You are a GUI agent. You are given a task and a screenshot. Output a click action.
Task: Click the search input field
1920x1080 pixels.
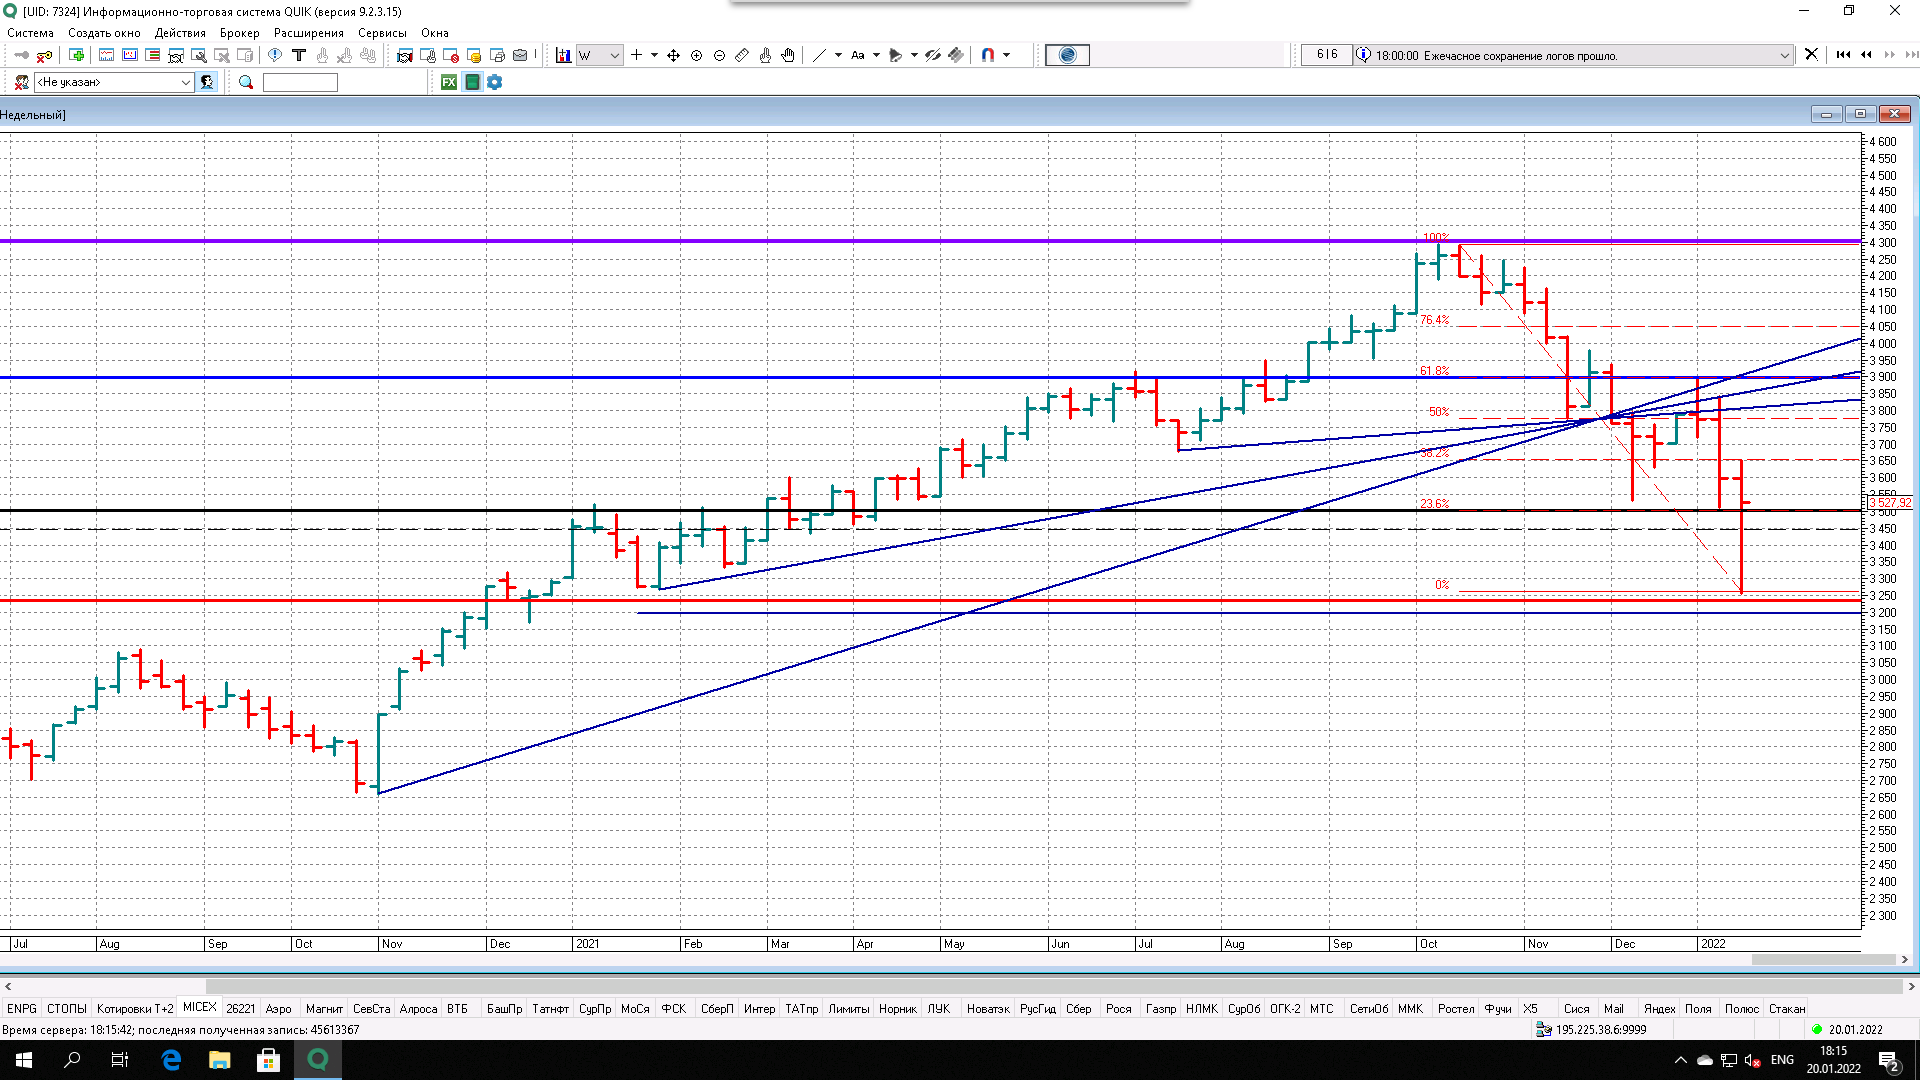click(x=300, y=82)
